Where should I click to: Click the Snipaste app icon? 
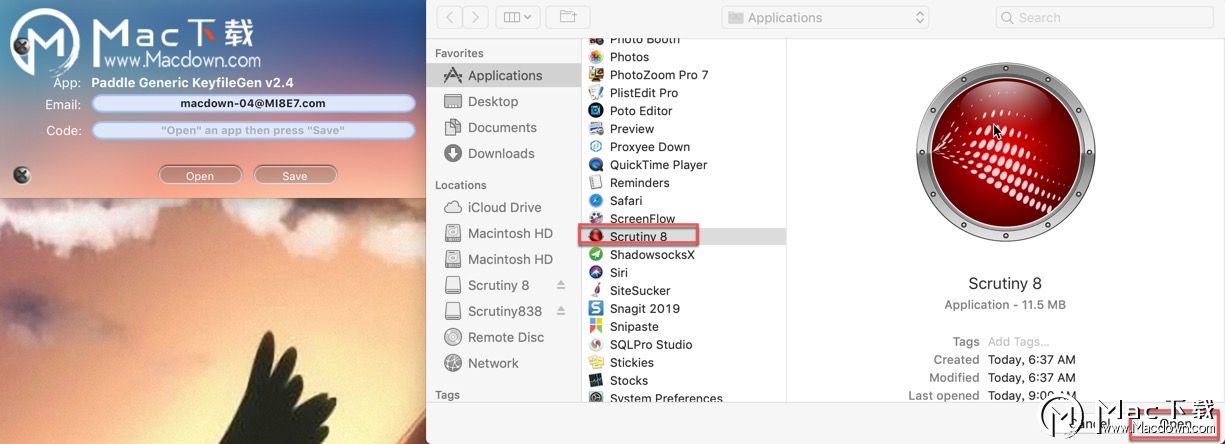[596, 327]
